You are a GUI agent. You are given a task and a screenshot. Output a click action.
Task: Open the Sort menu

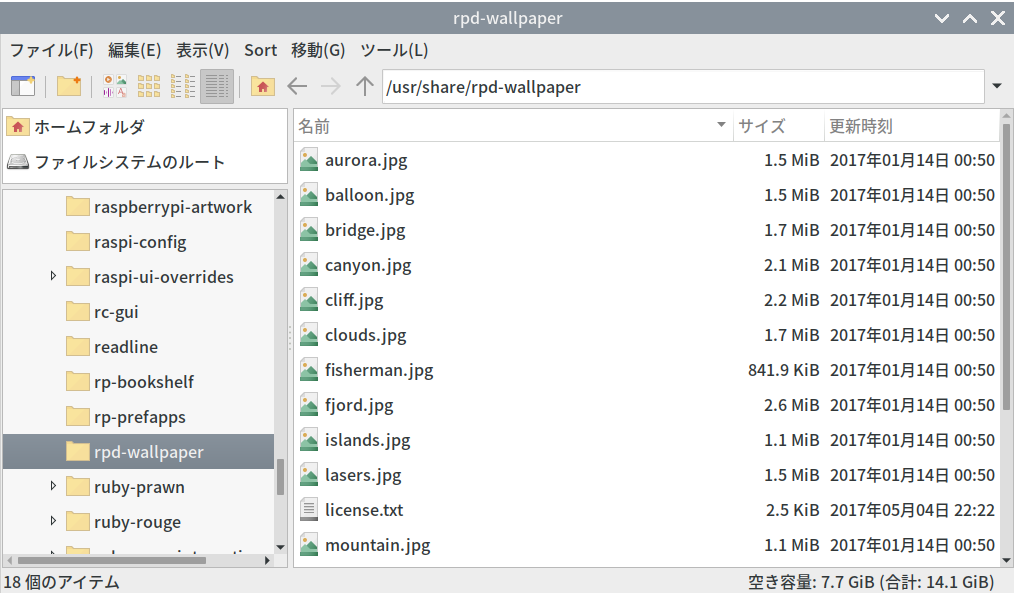coord(260,50)
